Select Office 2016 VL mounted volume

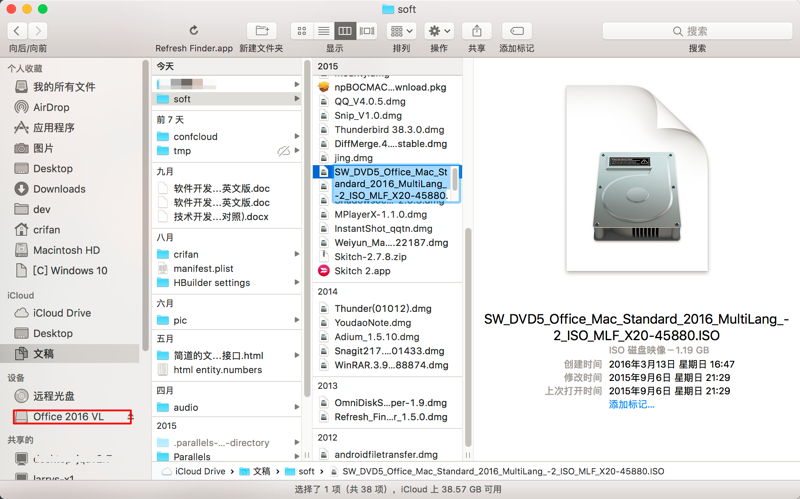(x=68, y=417)
